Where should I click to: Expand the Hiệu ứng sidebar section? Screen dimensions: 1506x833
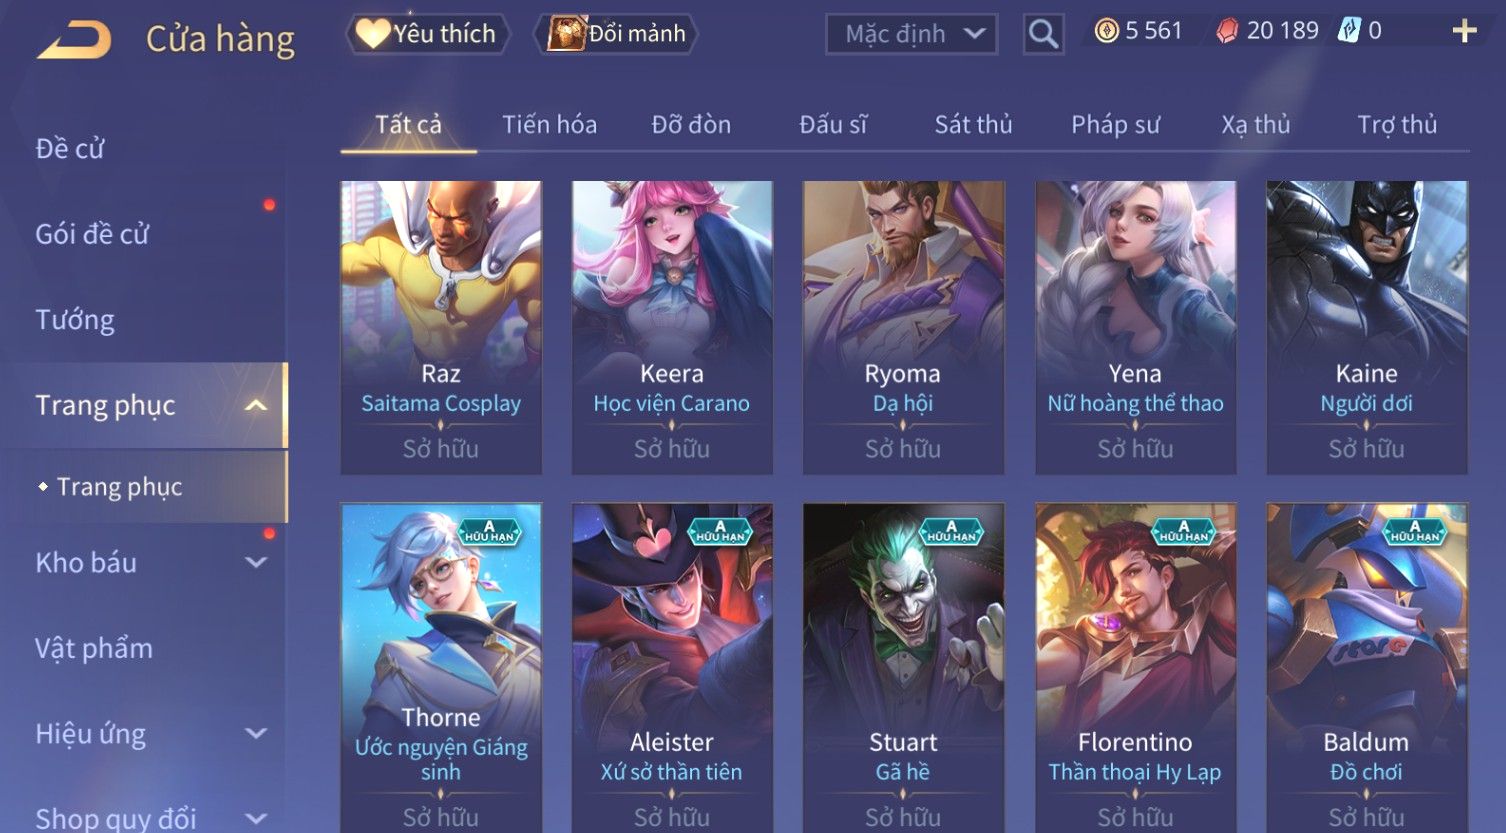(x=256, y=734)
